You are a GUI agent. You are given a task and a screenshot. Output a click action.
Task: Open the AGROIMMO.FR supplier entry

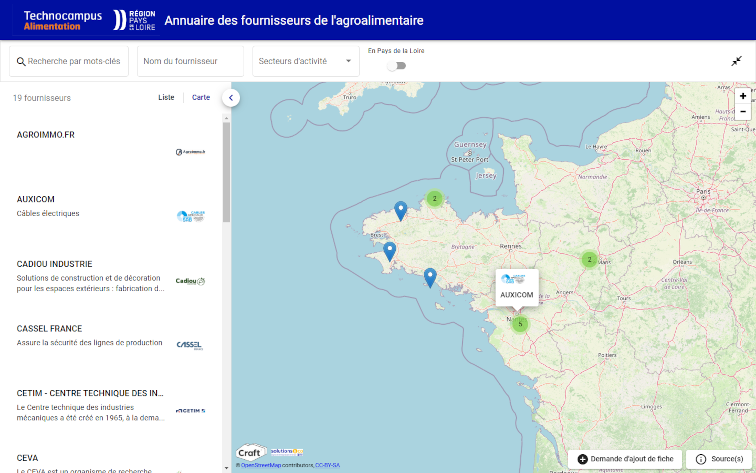click(46, 135)
